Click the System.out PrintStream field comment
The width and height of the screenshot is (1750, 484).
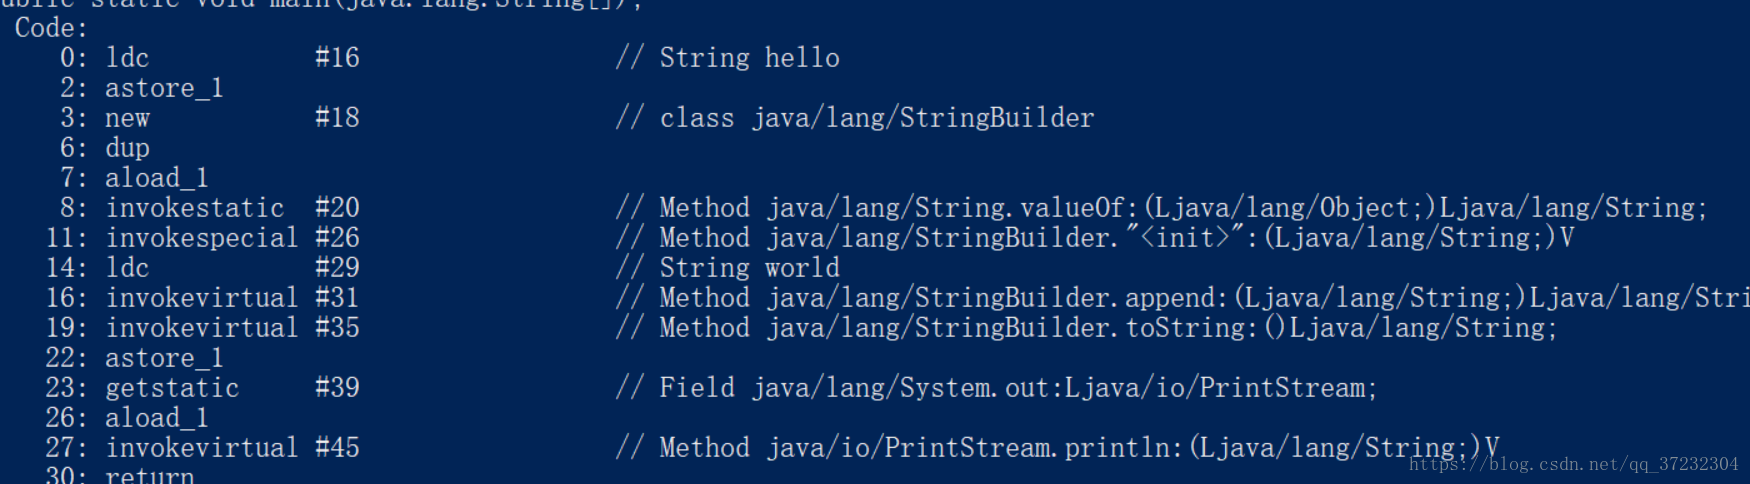point(997,388)
